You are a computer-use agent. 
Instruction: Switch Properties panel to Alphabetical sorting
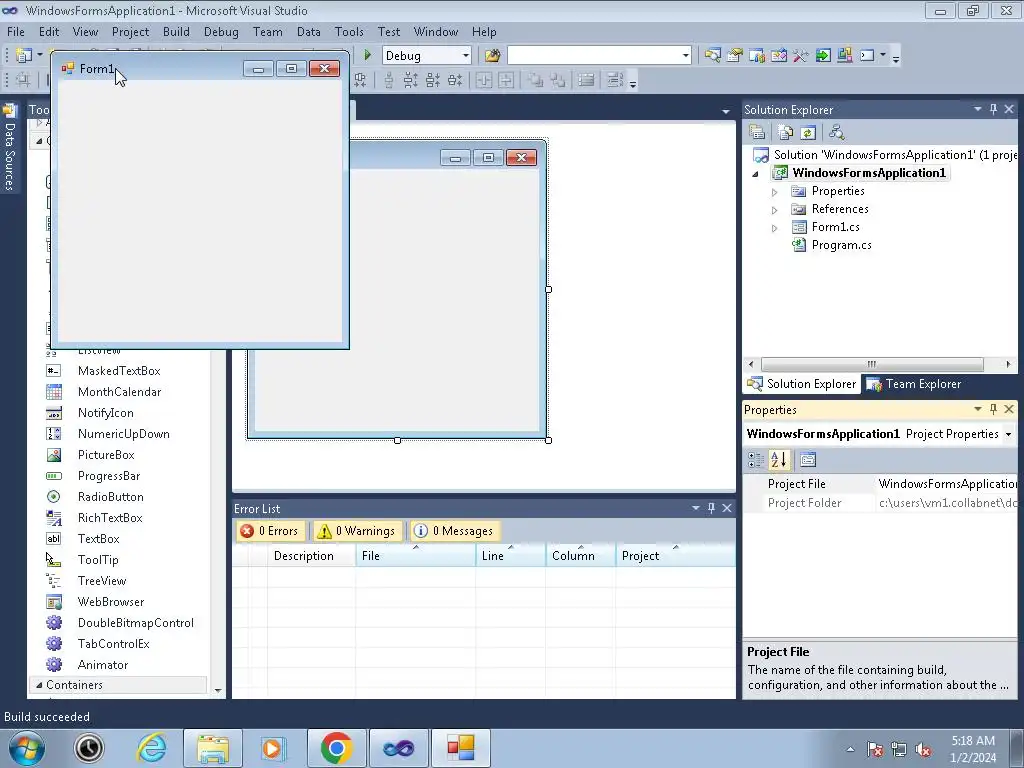pyautogui.click(x=778, y=460)
